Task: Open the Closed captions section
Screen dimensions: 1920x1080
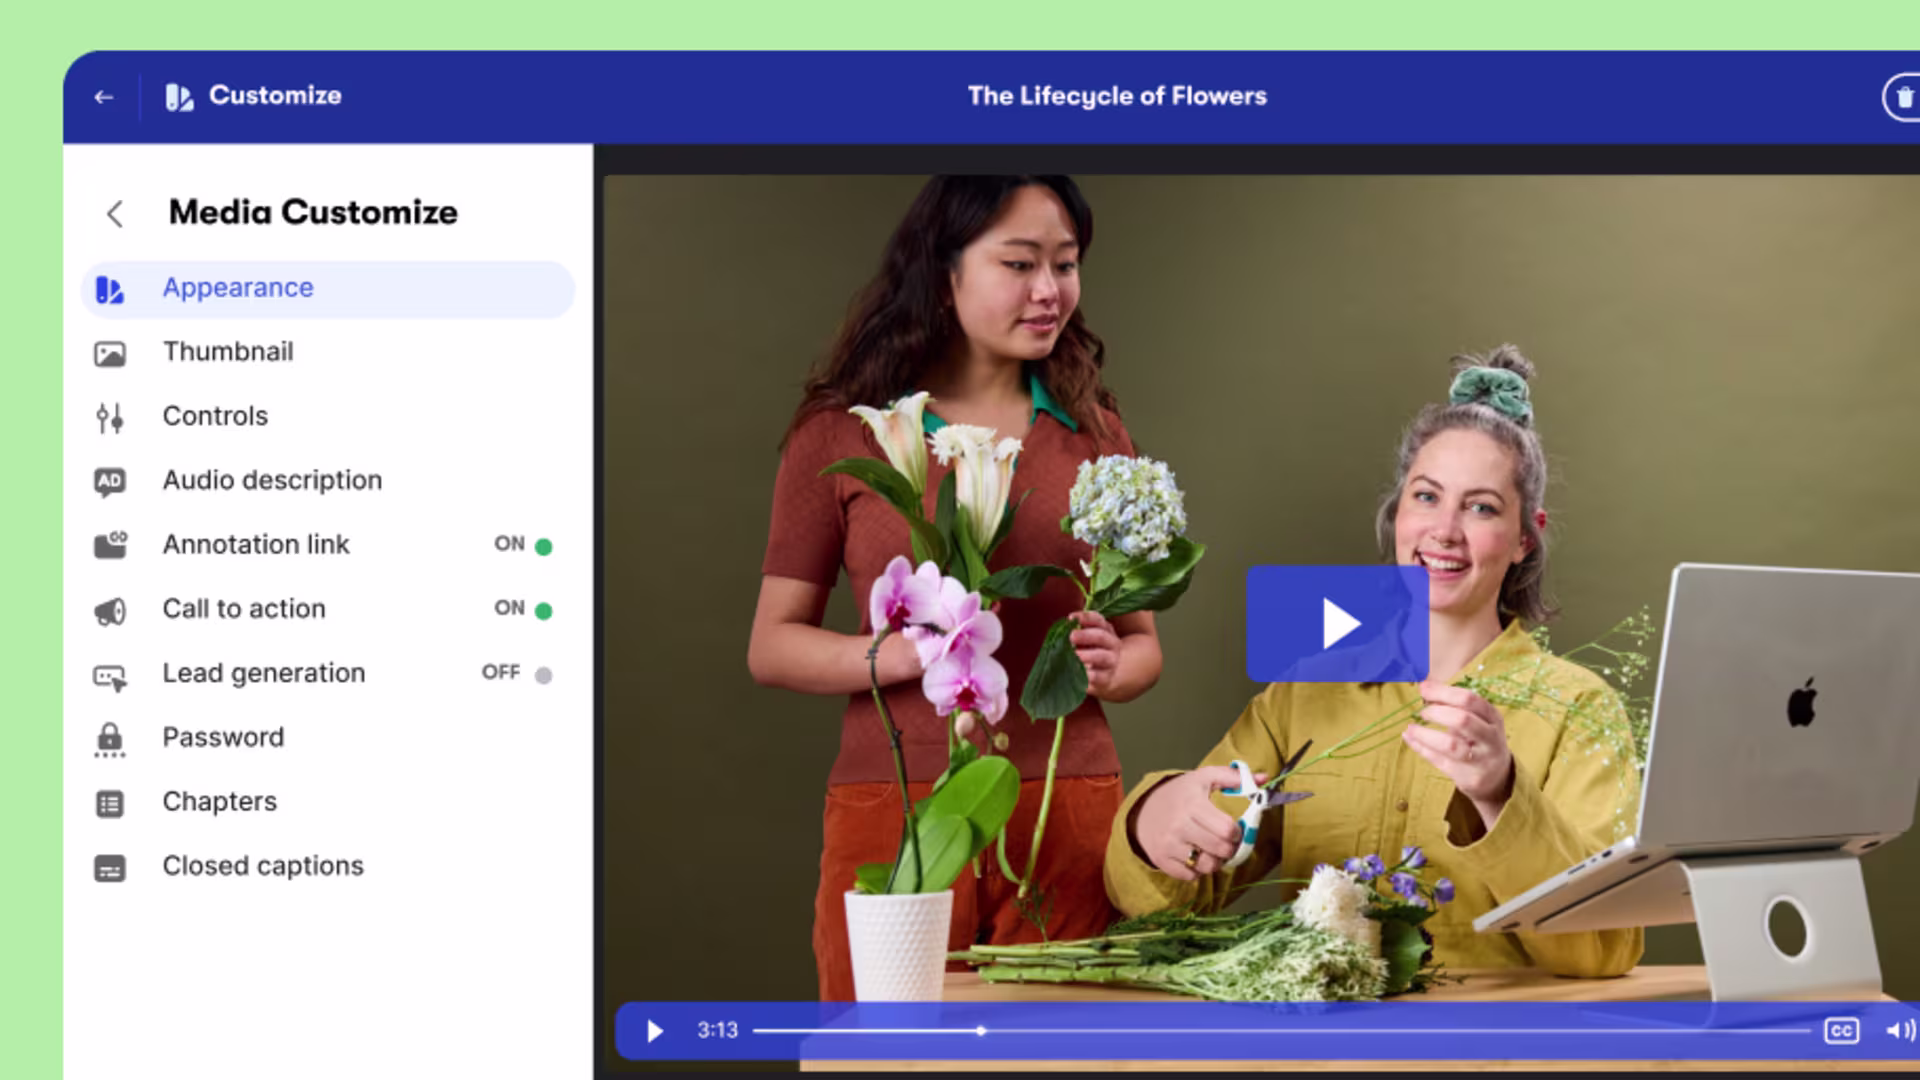Action: (x=263, y=866)
